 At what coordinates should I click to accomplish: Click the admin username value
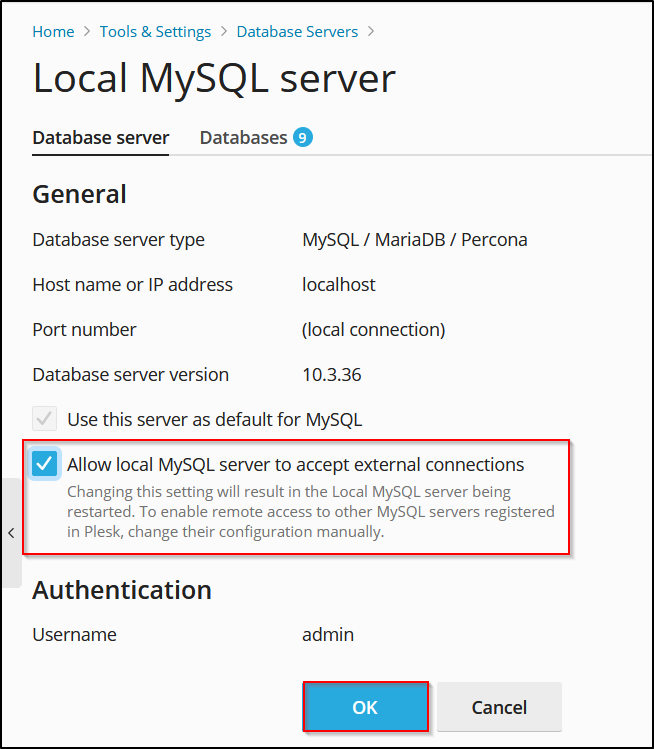tap(328, 635)
